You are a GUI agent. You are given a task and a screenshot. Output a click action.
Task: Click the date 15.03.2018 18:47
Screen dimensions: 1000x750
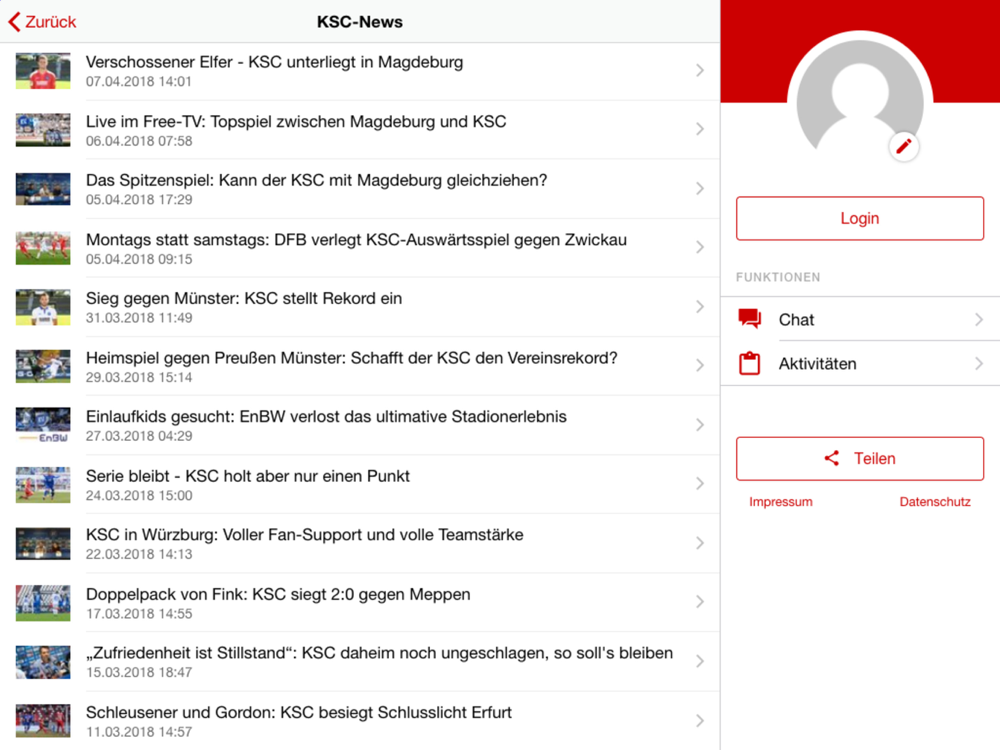pos(138,673)
